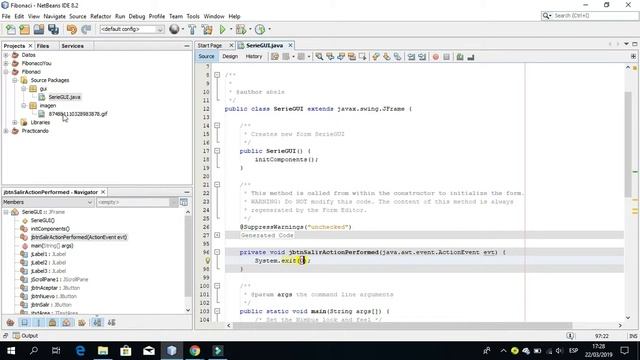Open the Tools menu
Viewport: 640px width, 360px height.
click(193, 16)
